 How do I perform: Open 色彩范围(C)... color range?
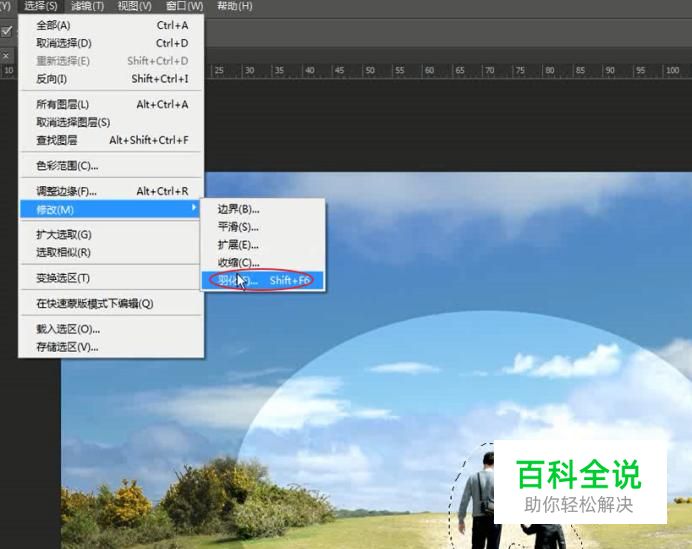click(x=111, y=165)
